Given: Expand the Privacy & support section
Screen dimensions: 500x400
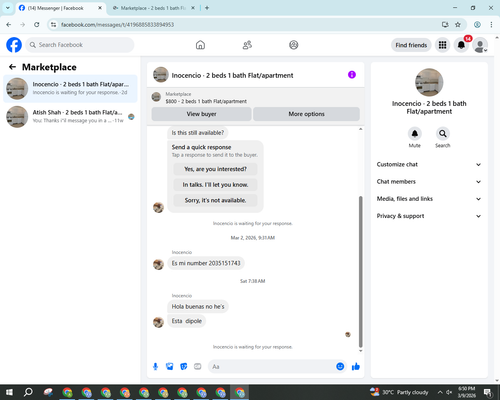Looking at the screenshot, I should (429, 216).
